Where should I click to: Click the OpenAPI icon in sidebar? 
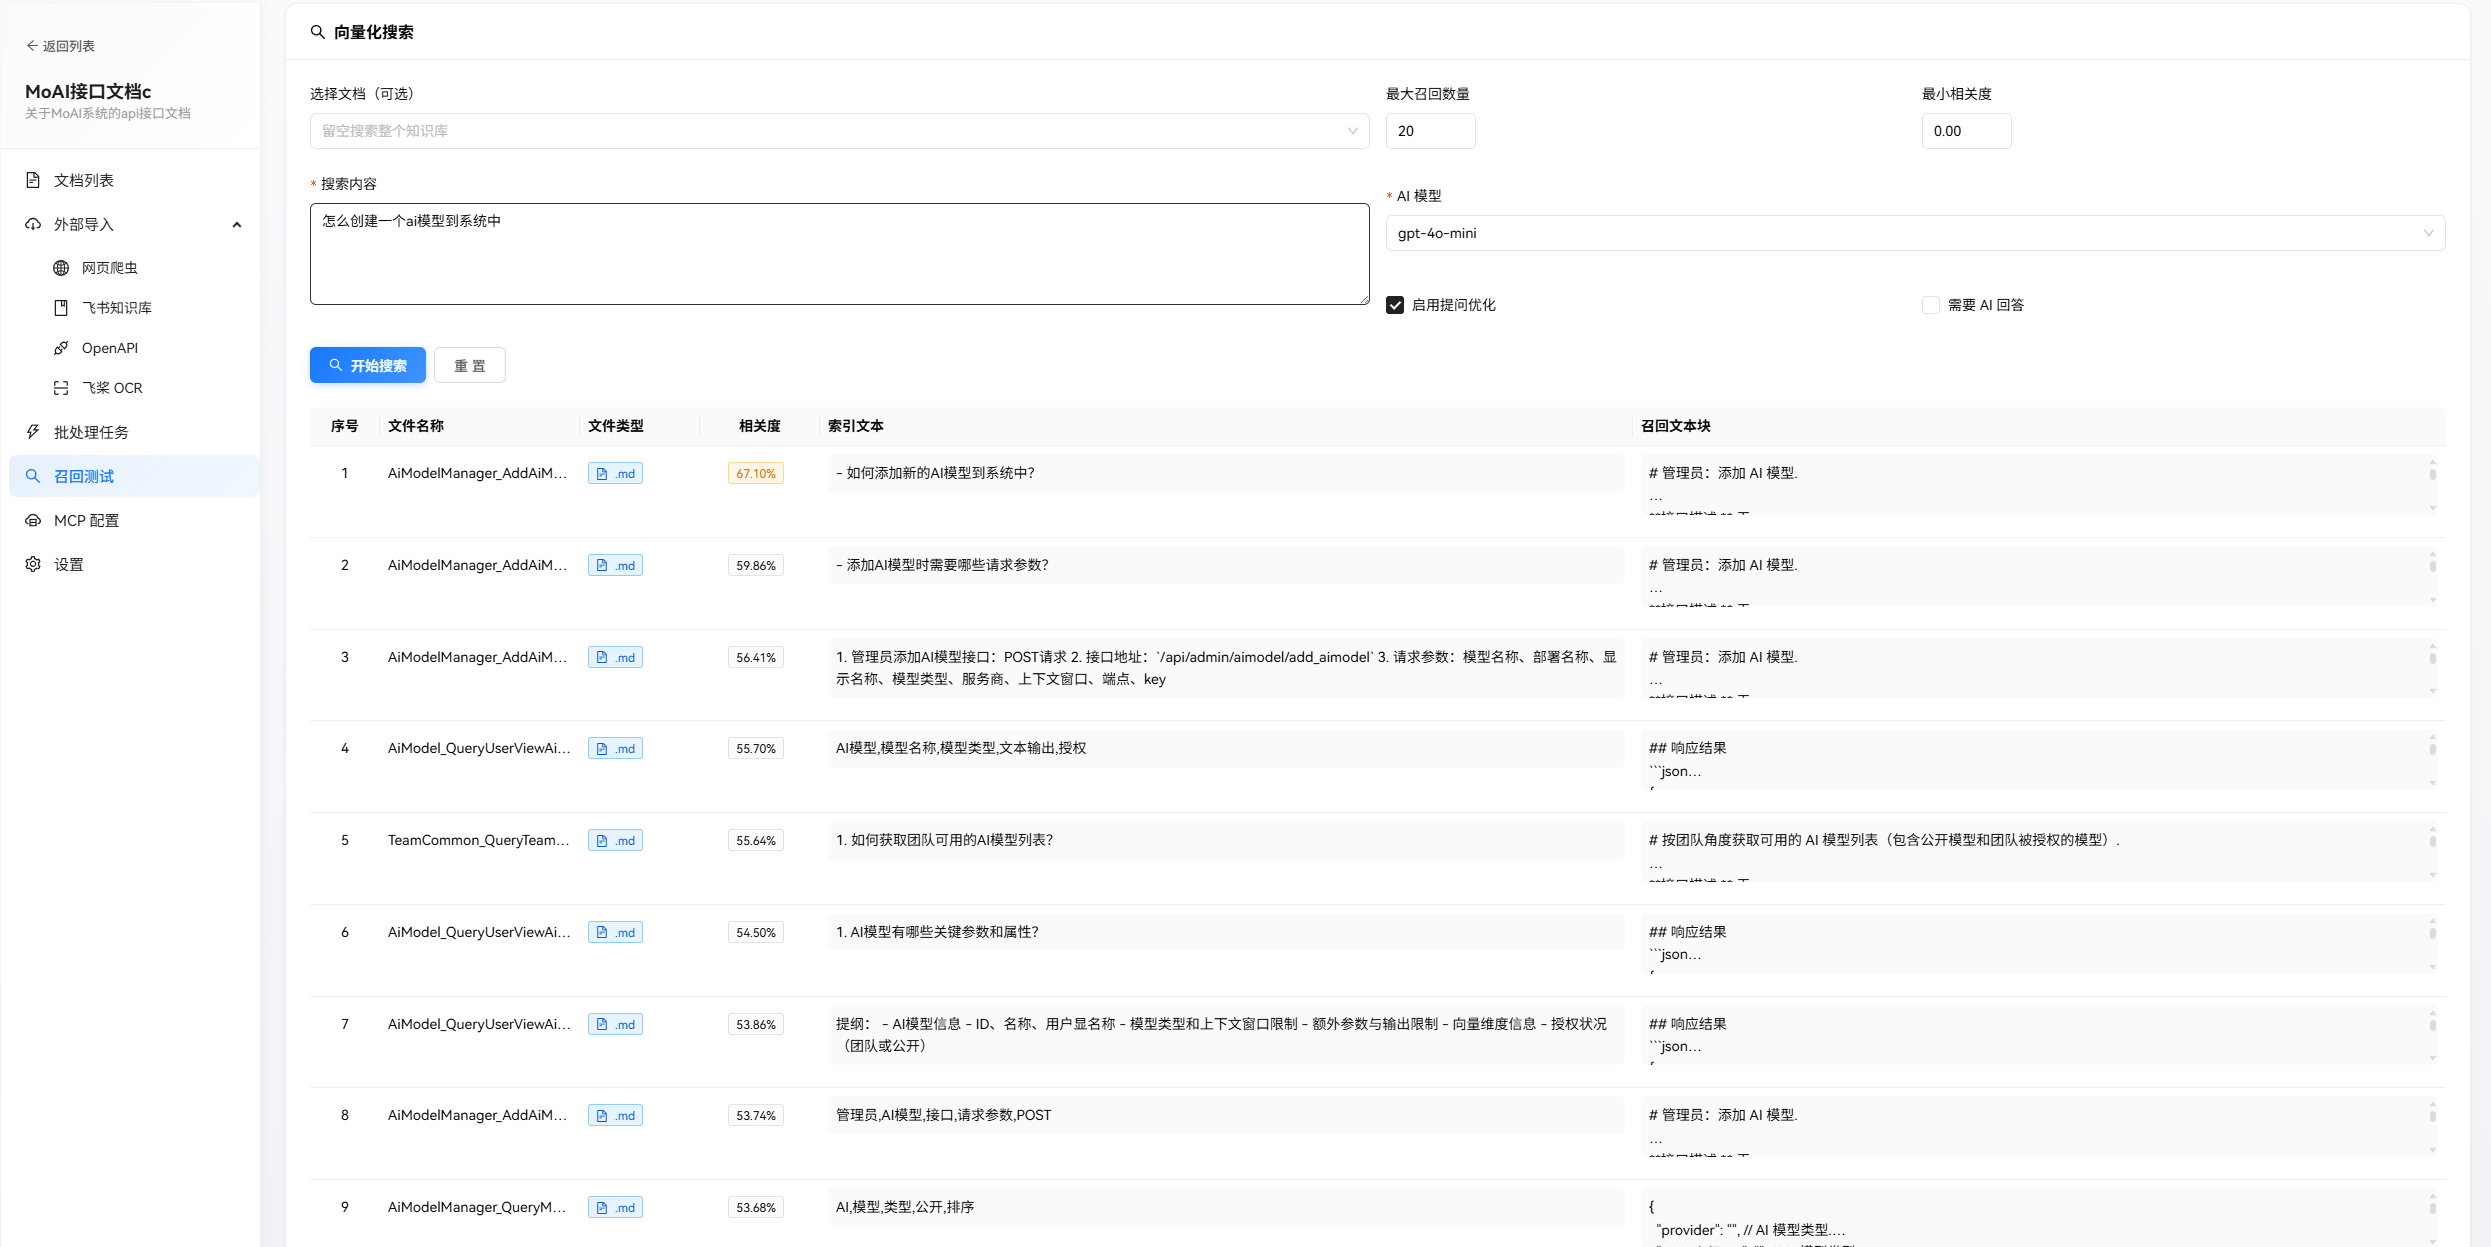tap(61, 348)
